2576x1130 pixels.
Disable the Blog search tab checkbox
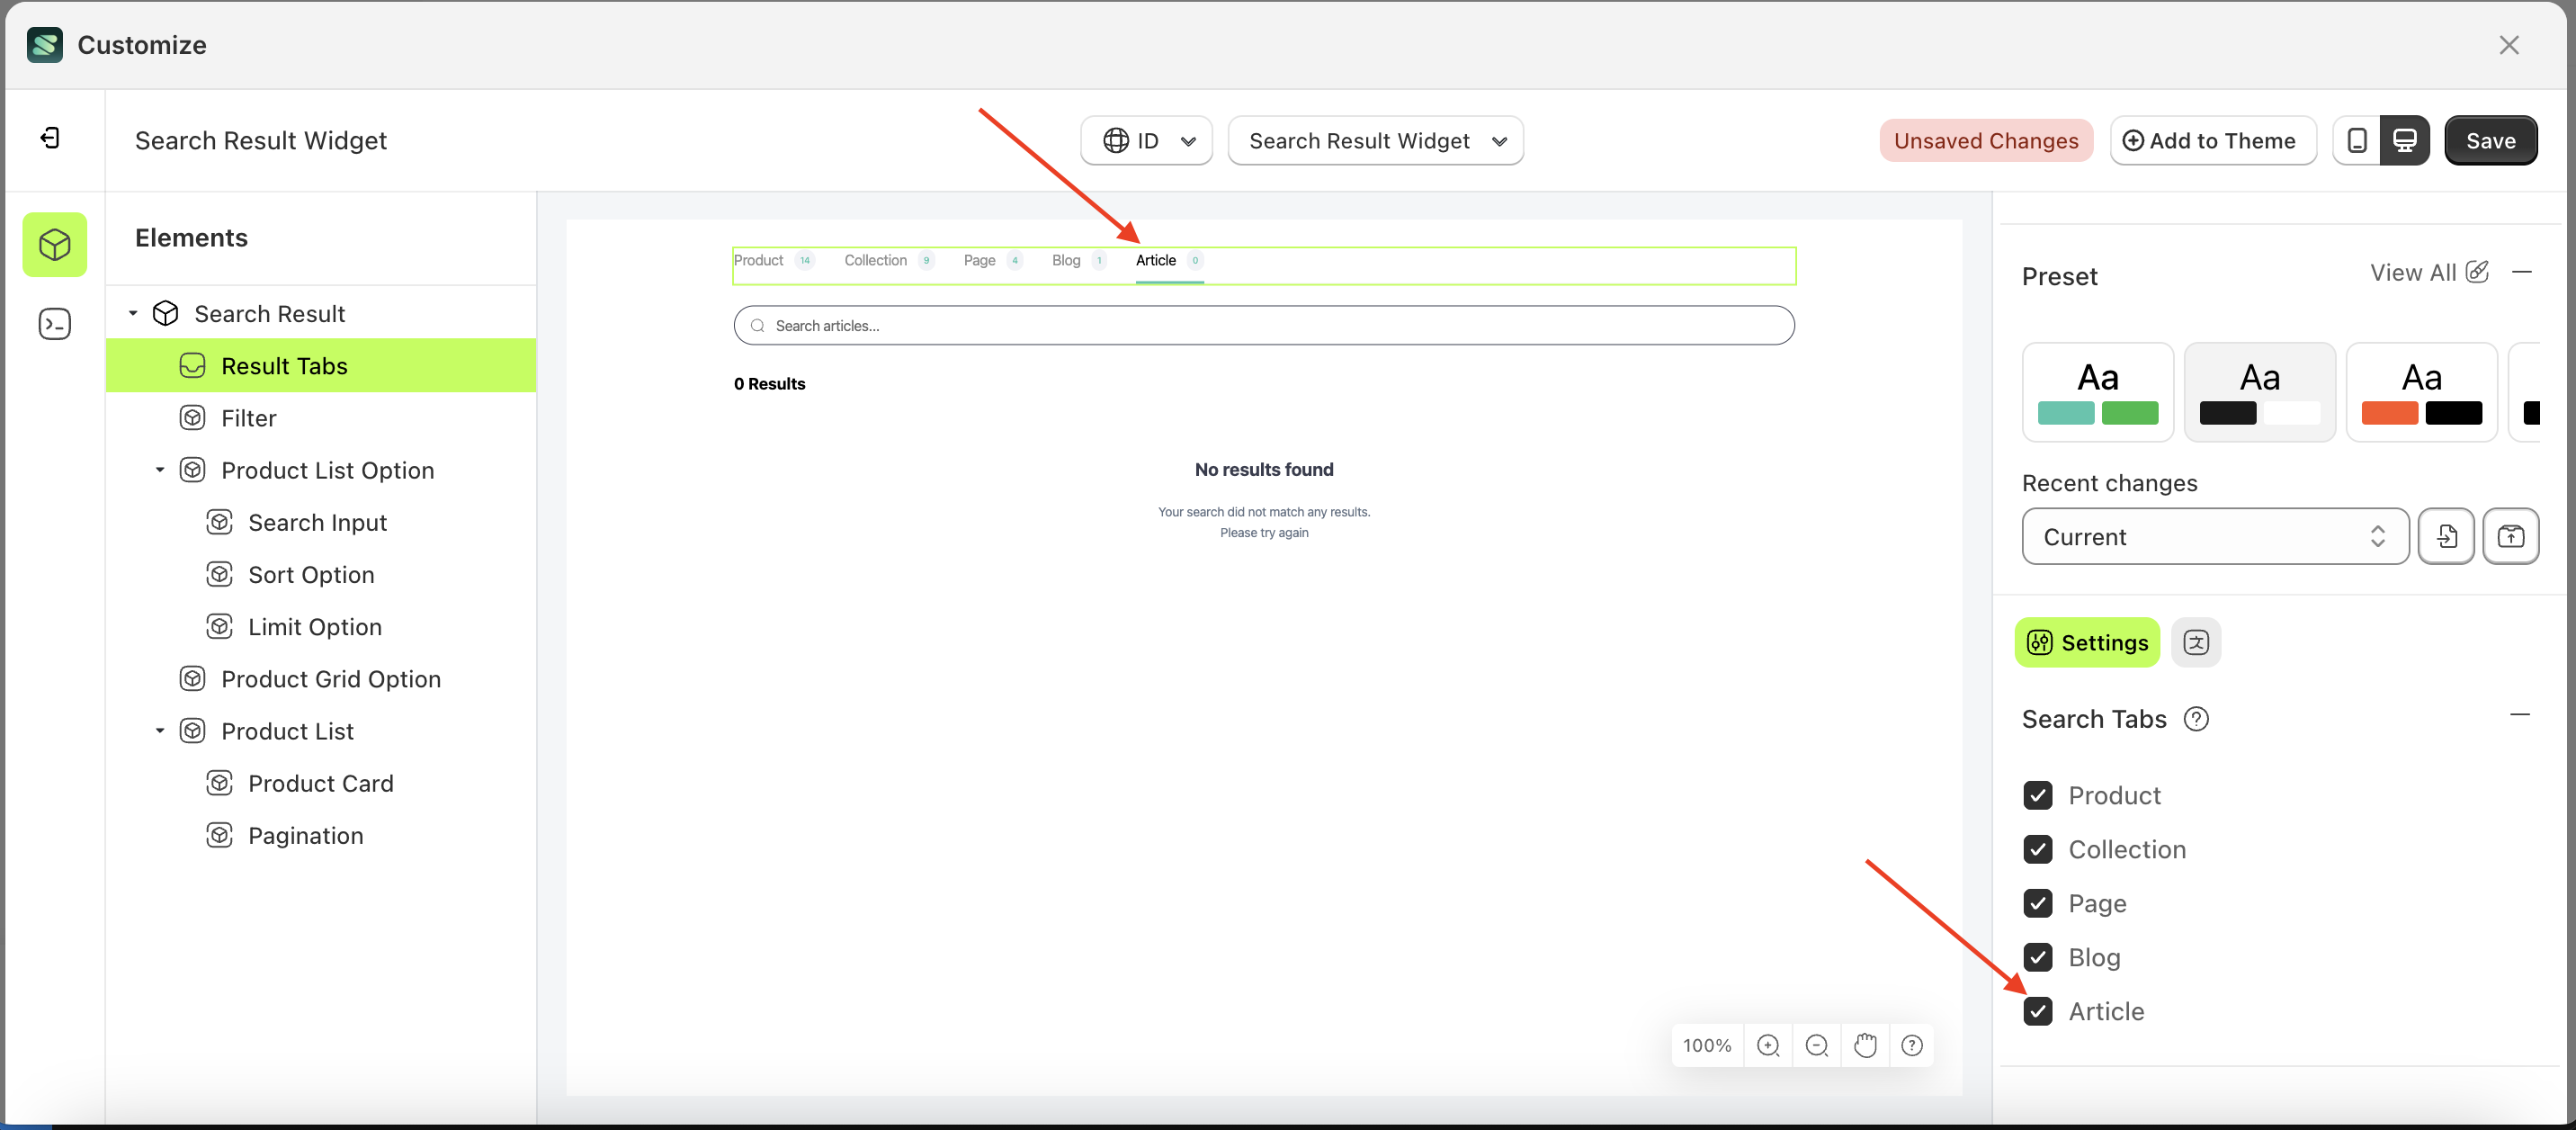tap(2039, 957)
